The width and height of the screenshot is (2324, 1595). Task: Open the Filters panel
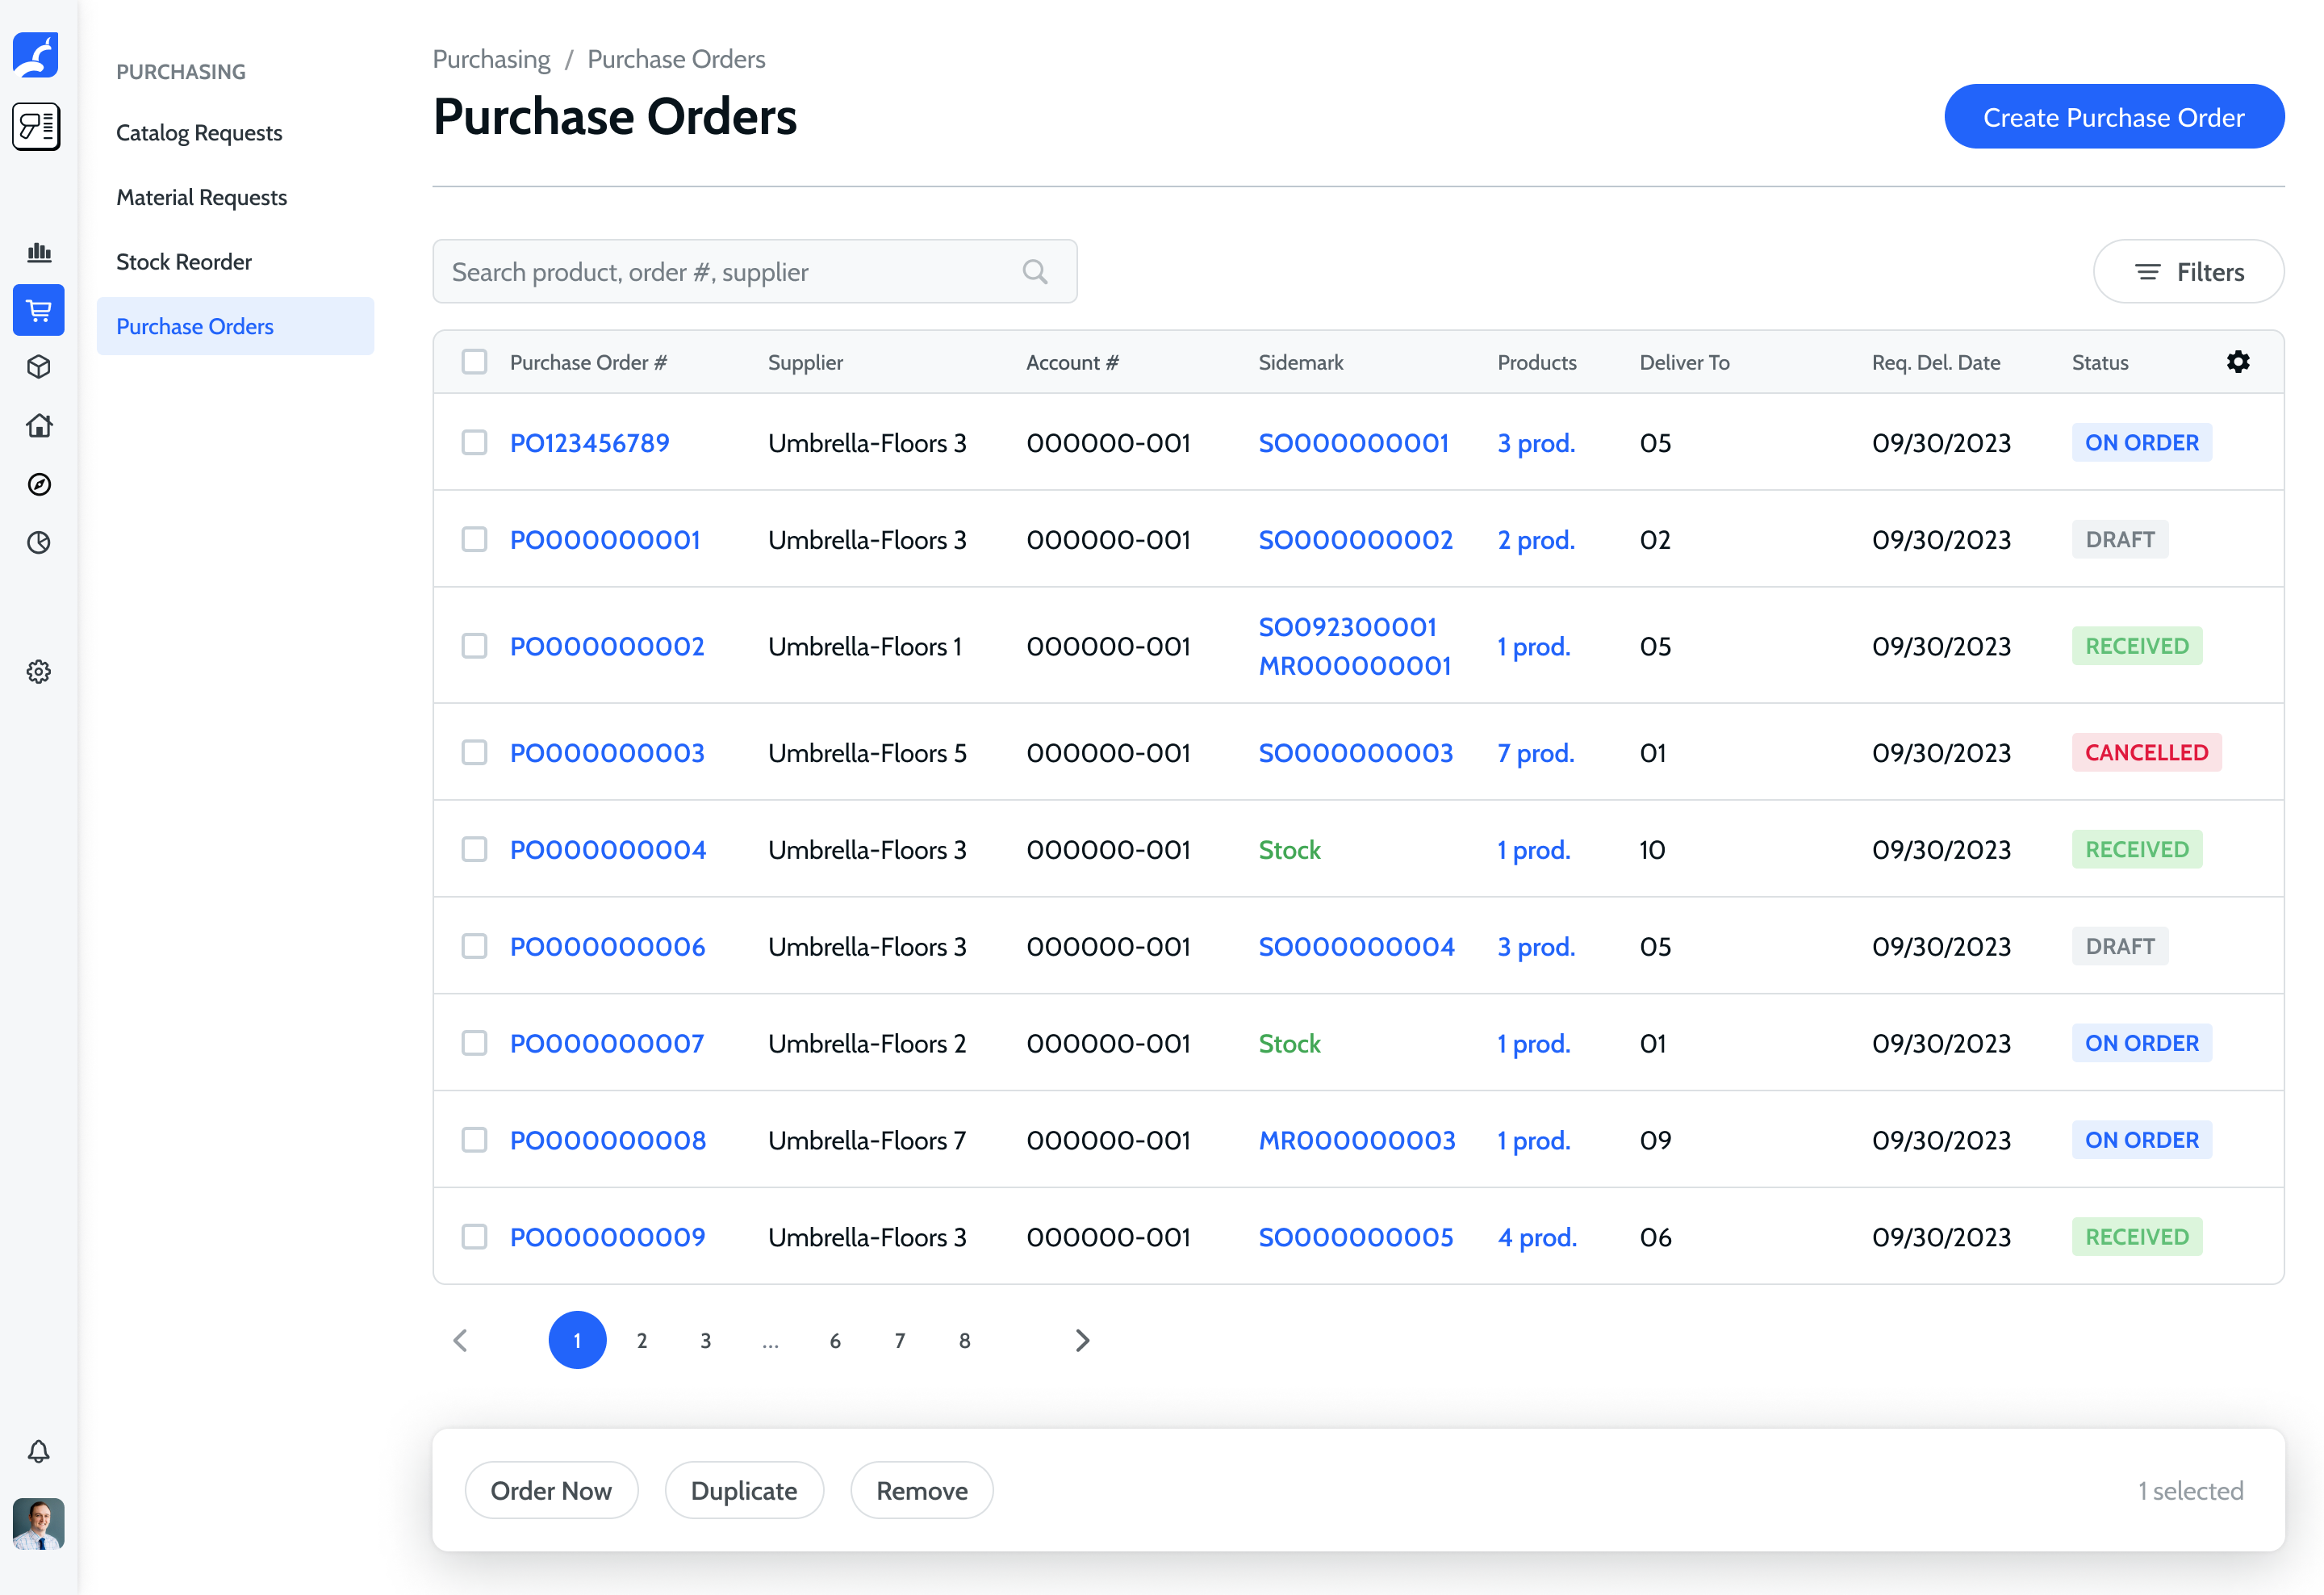point(2188,272)
